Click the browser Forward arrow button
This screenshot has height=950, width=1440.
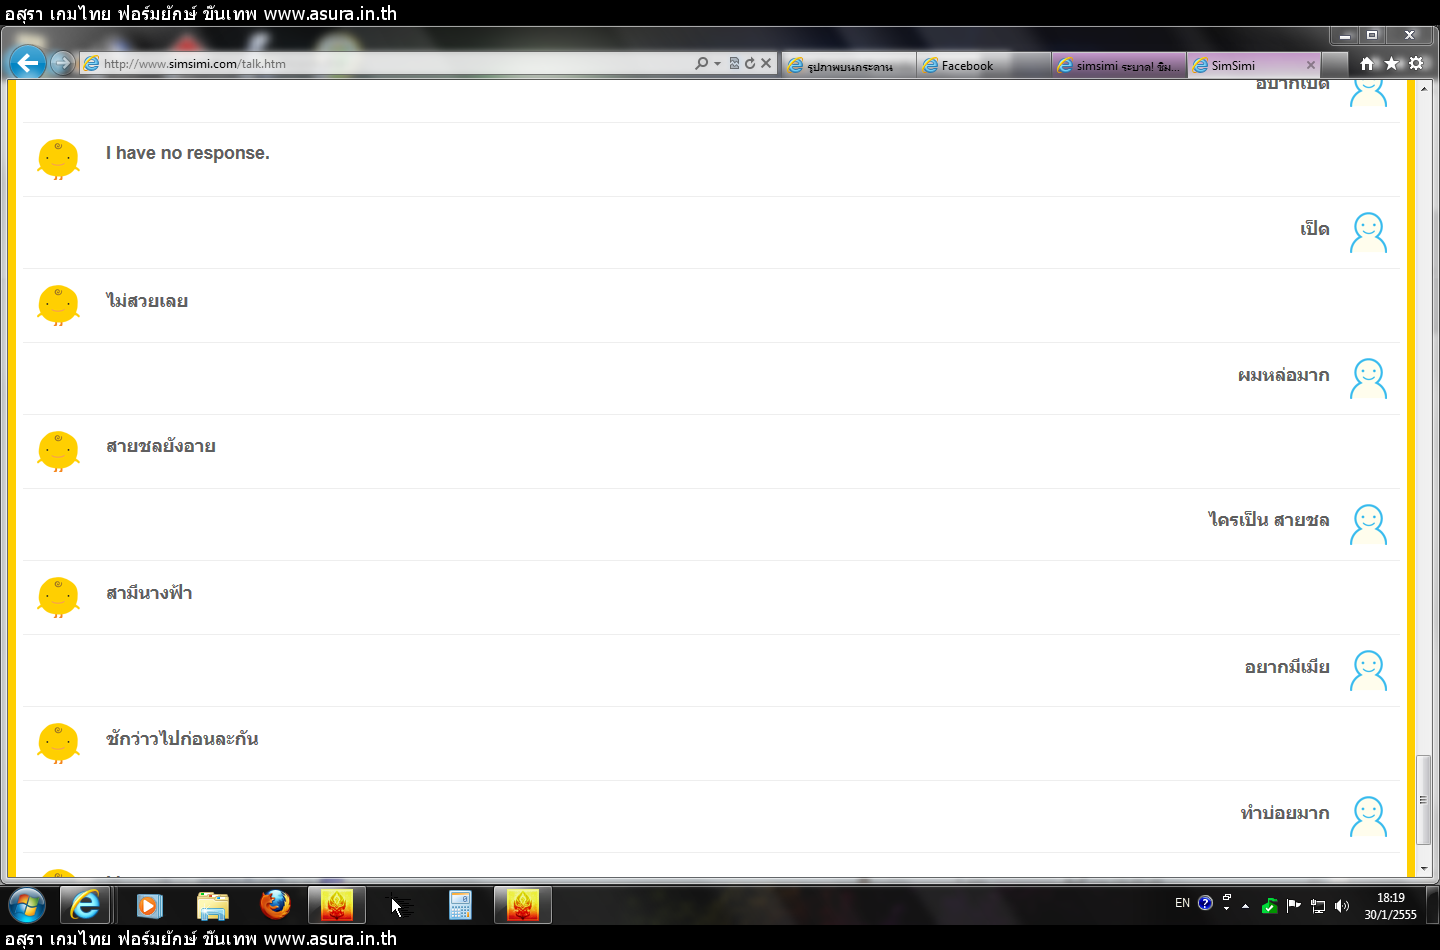tap(62, 63)
